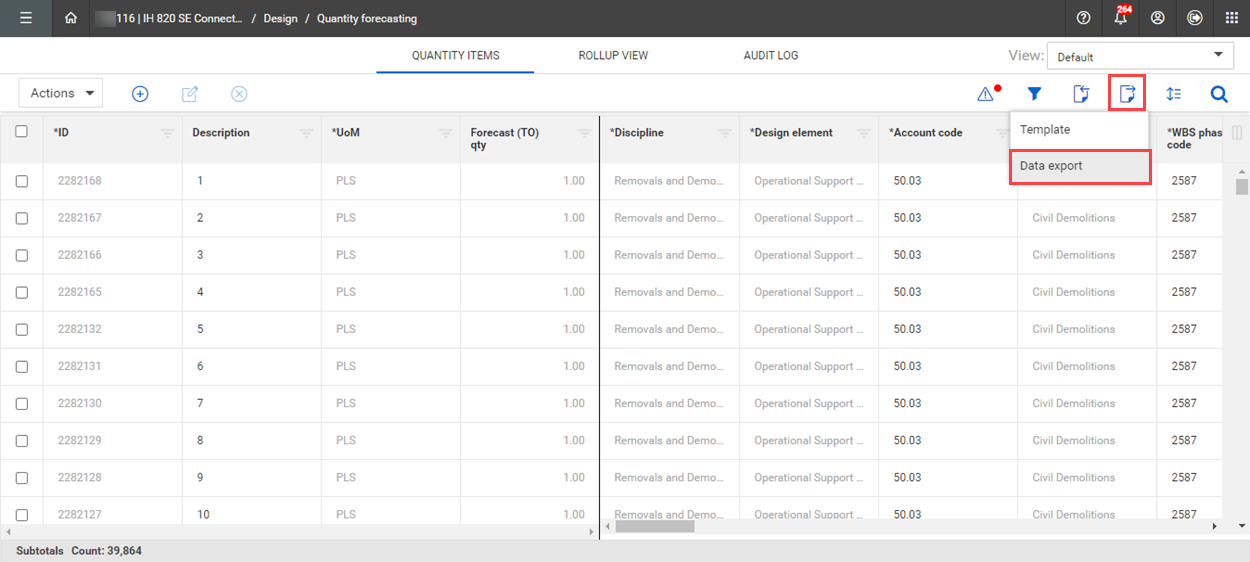
Task: Select the checkbox for row 2282165
Action: tap(22, 292)
